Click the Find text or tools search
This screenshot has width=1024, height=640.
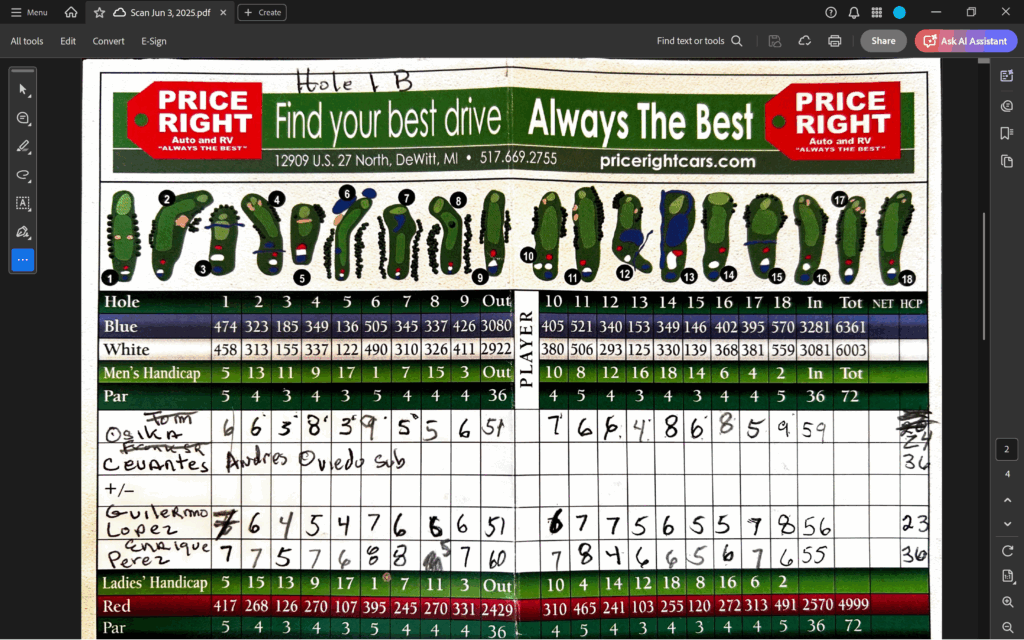(699, 40)
